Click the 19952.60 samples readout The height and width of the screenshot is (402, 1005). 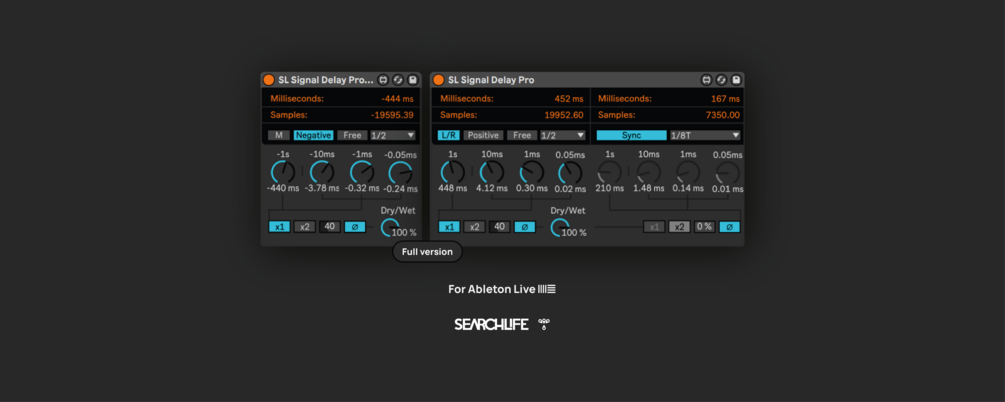[564, 115]
